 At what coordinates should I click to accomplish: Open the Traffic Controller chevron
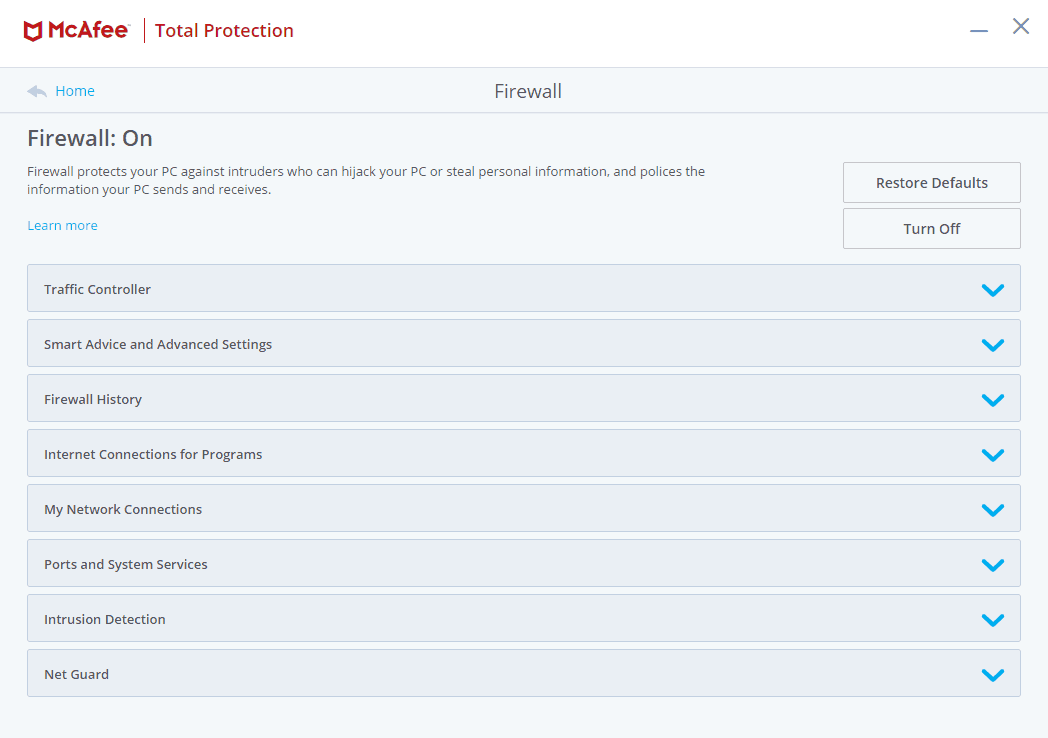[x=993, y=289]
